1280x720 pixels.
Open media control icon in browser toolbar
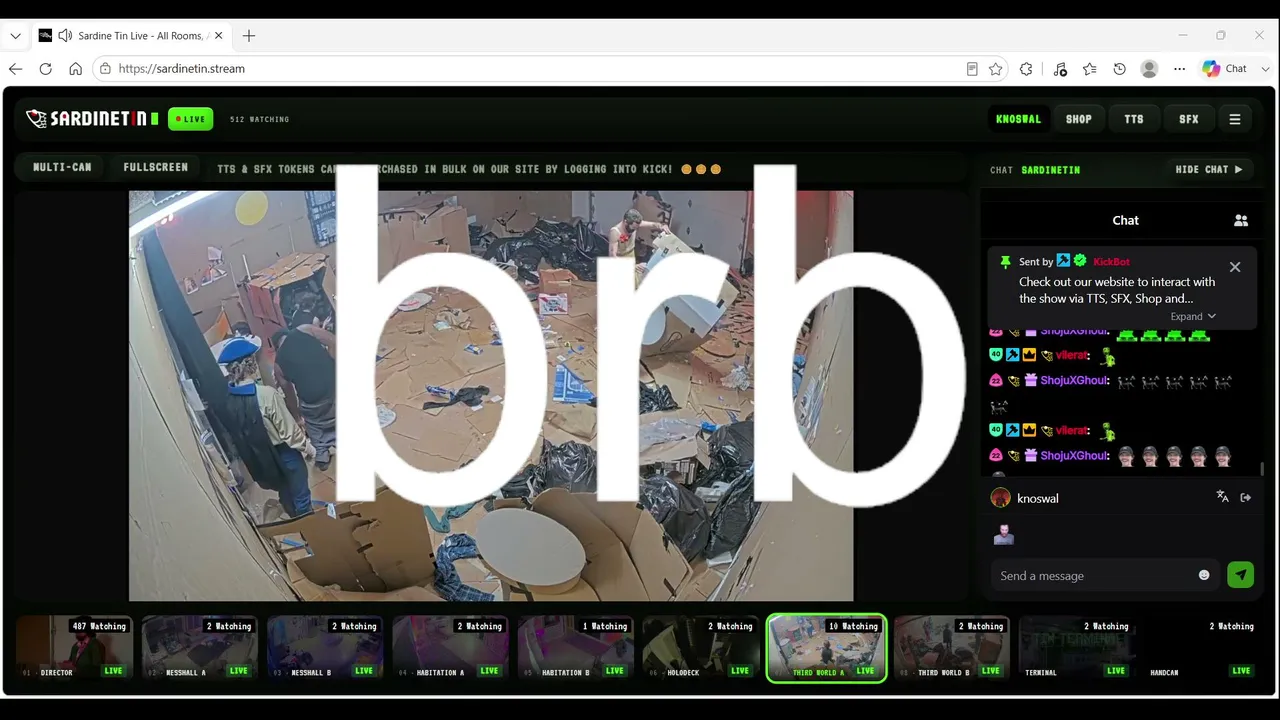(x=1060, y=69)
